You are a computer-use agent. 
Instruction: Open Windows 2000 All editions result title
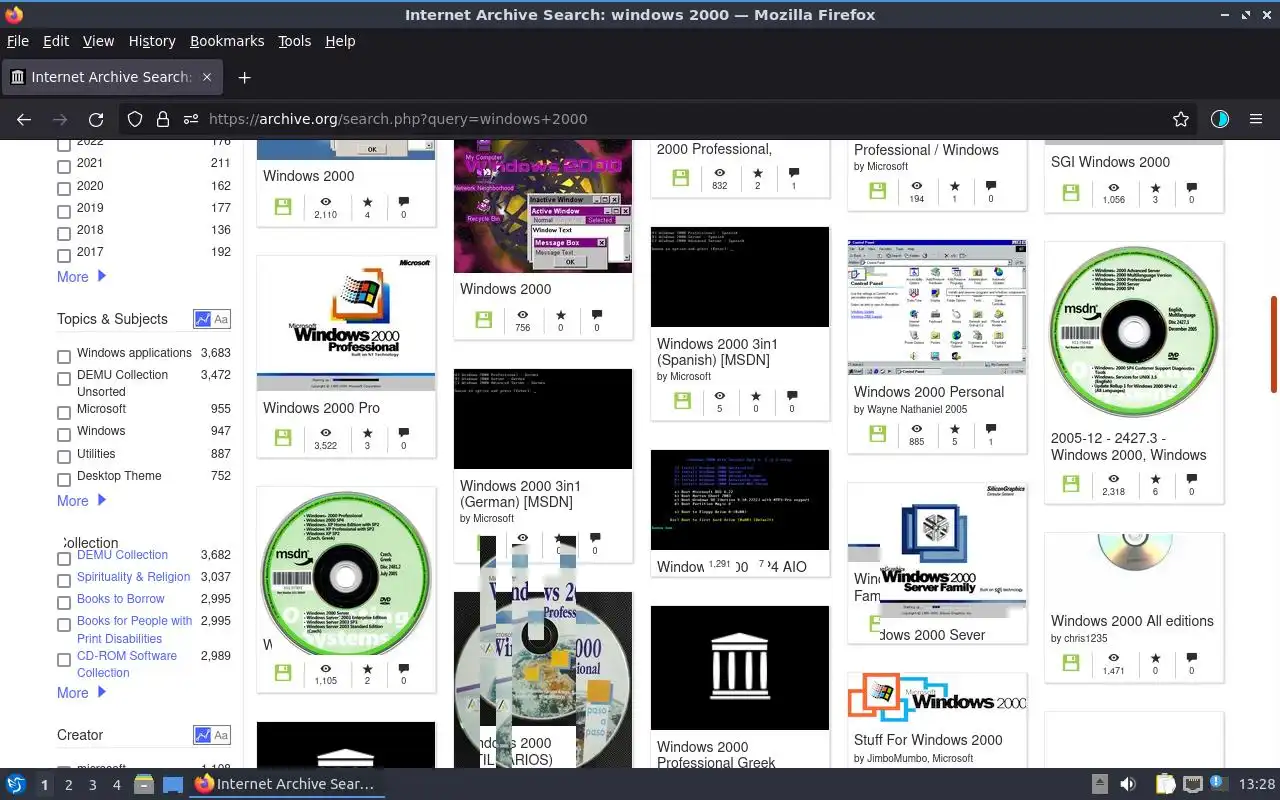1132,621
